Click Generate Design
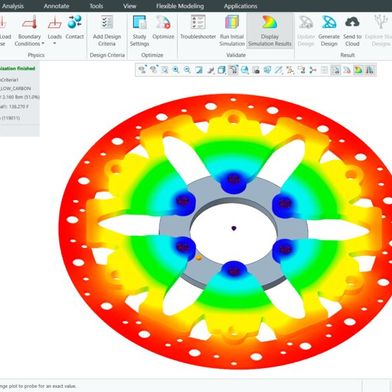 pos(329,31)
